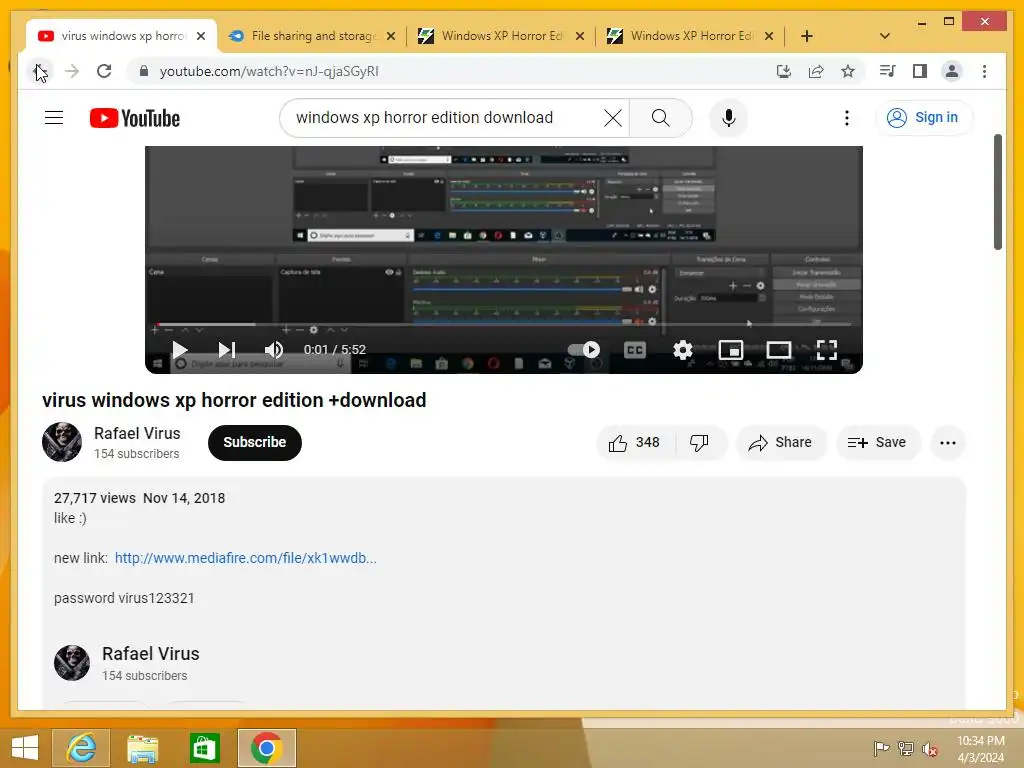This screenshot has width=1024, height=768.
Task: Open Rafael Virus name in description
Action: coord(151,654)
